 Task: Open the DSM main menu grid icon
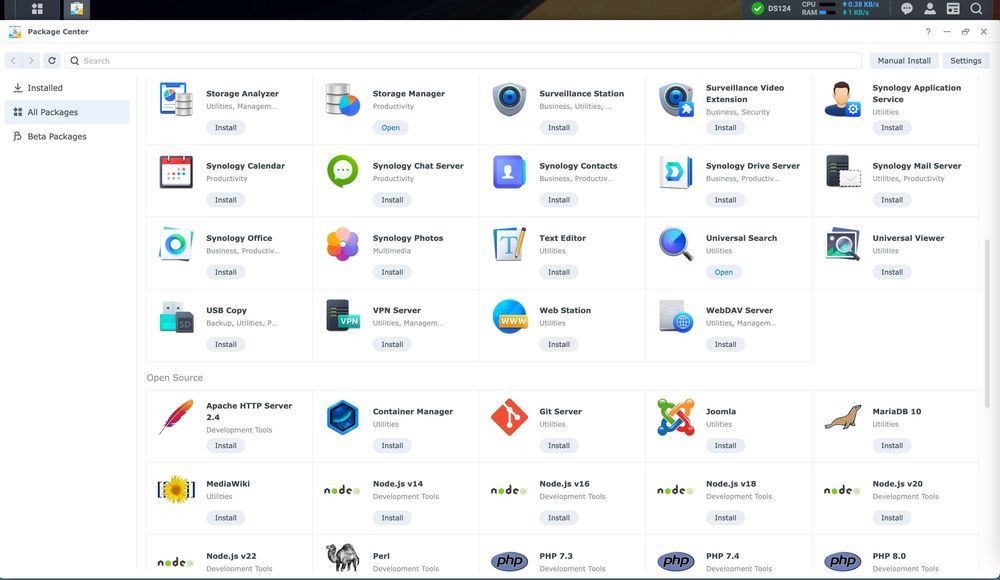(x=37, y=9)
